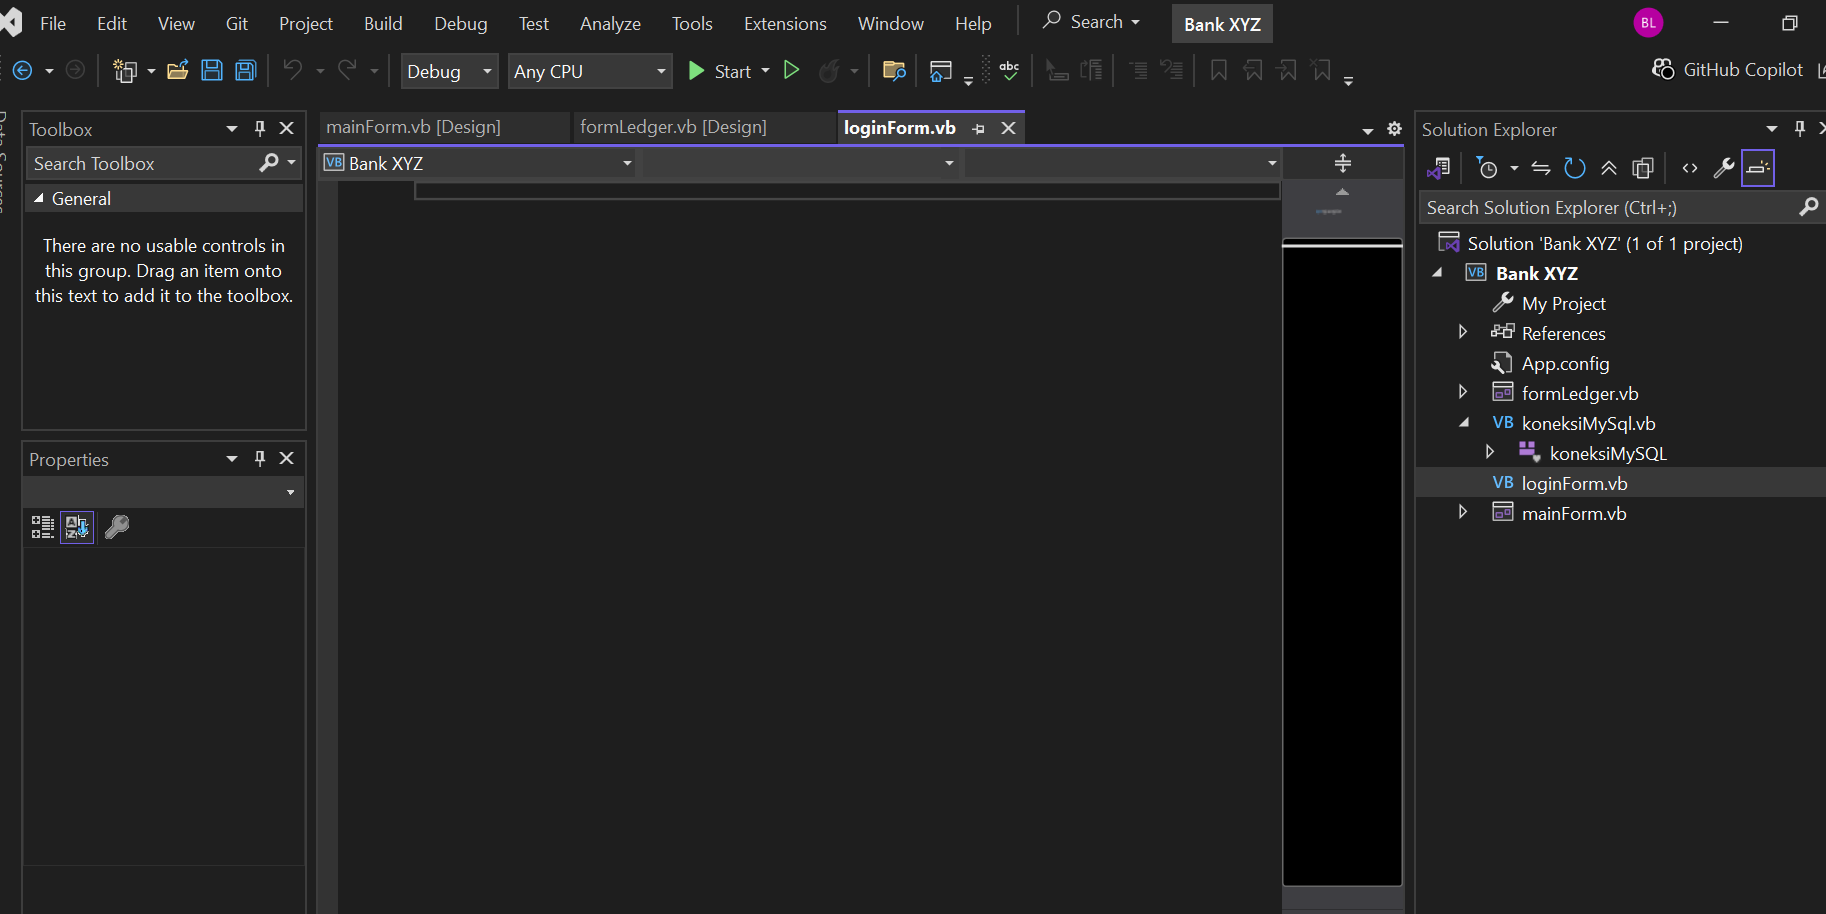Close the loginForm.vb tab
The height and width of the screenshot is (914, 1826).
1009,128
